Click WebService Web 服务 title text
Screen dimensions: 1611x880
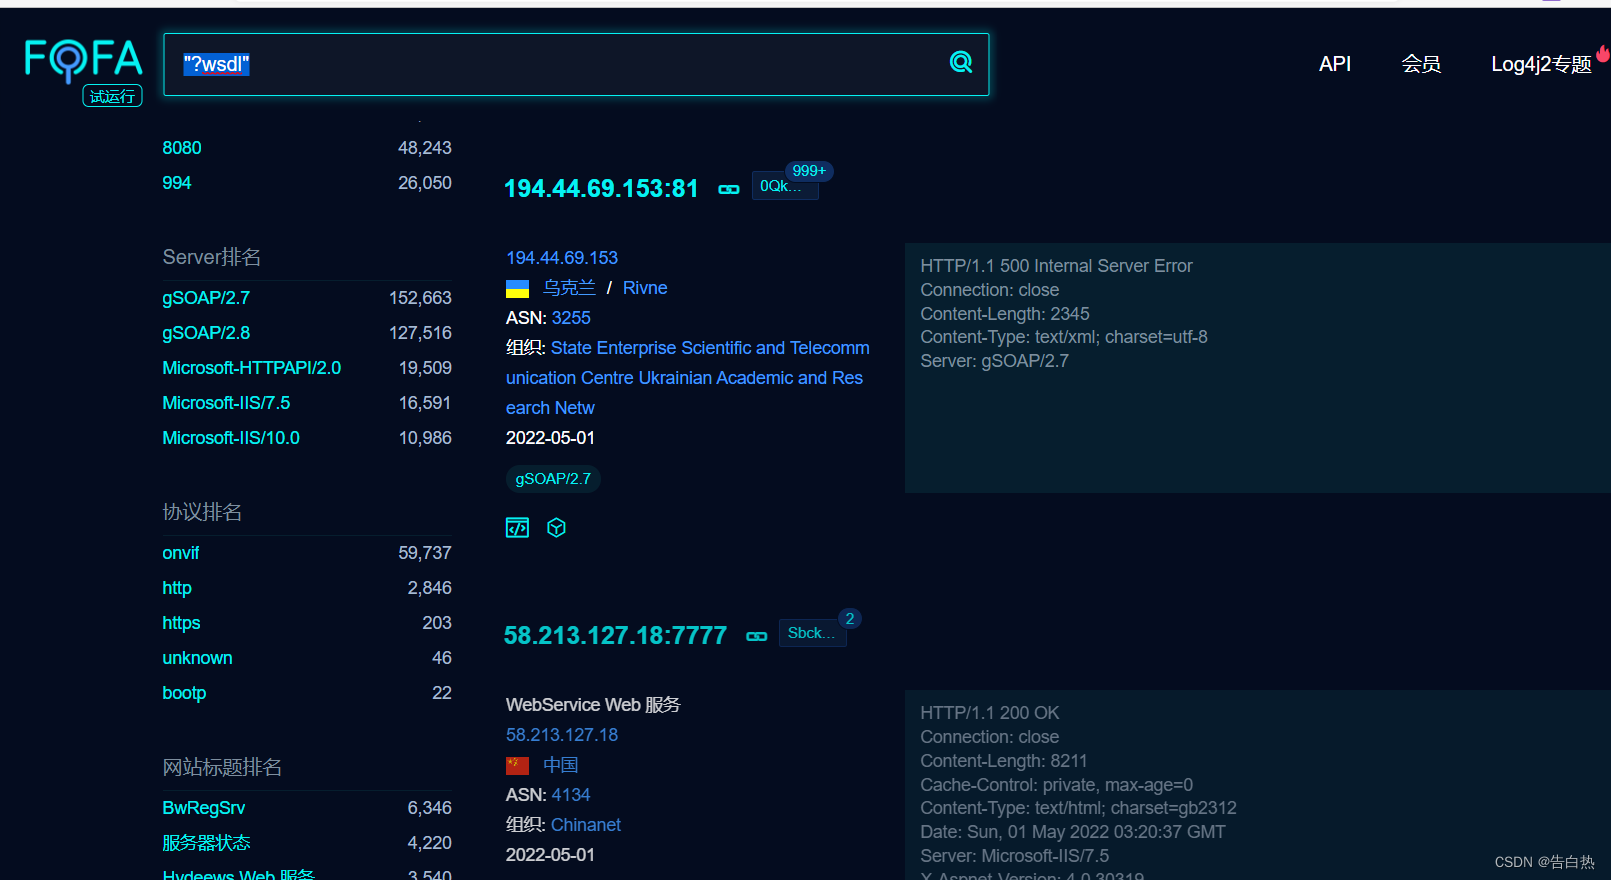click(593, 705)
